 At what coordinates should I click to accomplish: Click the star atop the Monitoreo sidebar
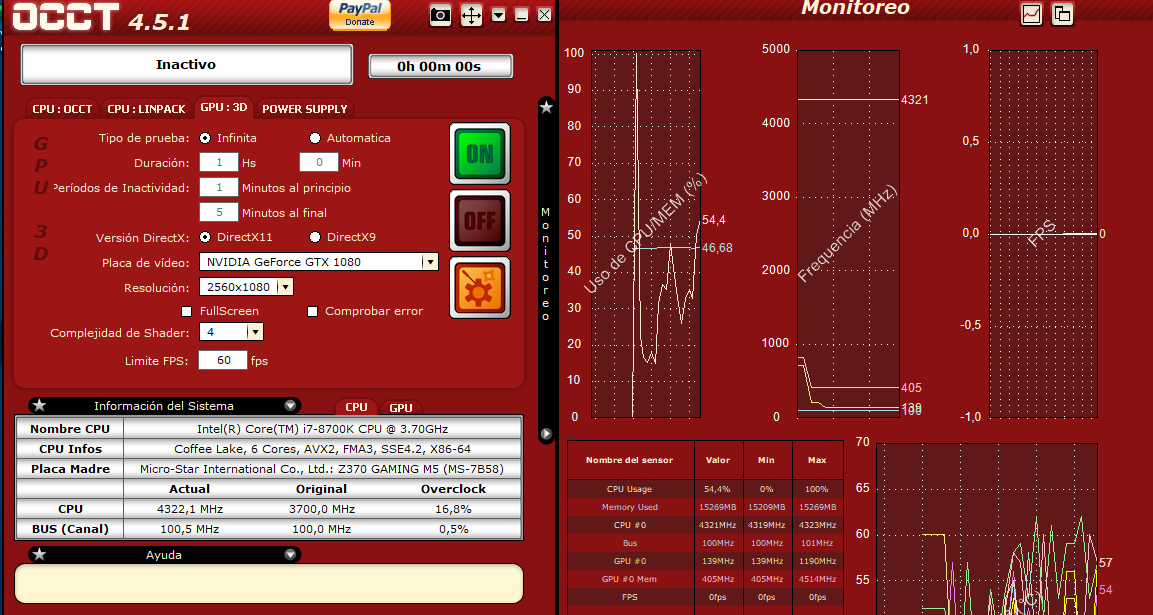coord(546,107)
